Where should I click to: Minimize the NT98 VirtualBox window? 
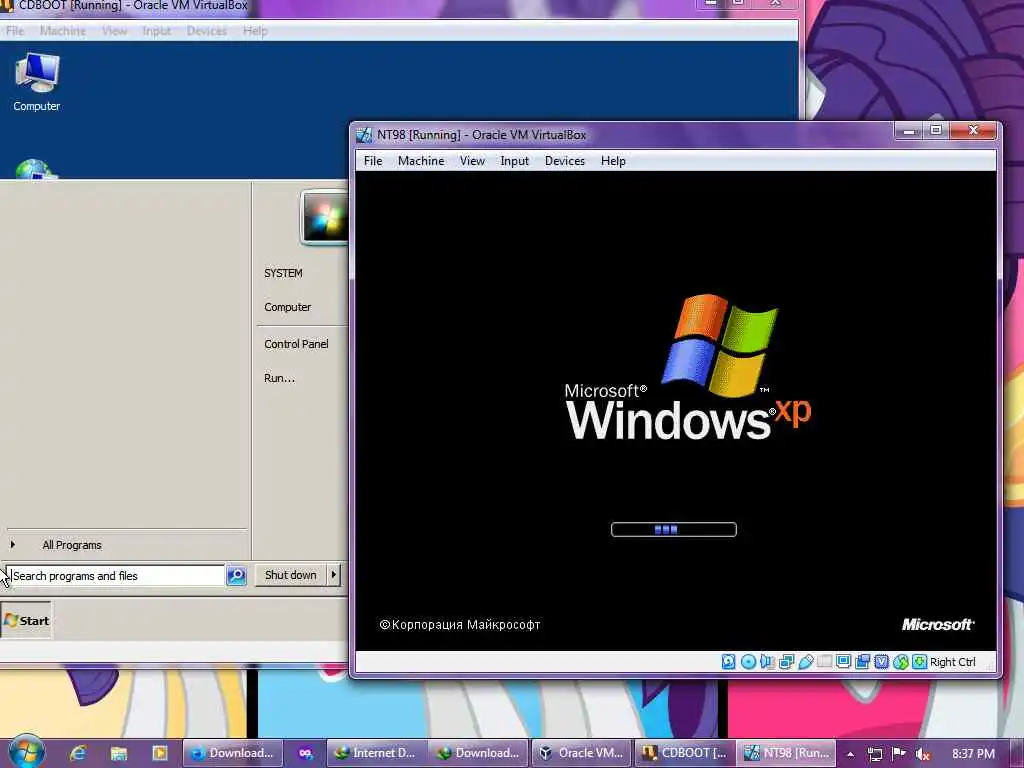(908, 131)
